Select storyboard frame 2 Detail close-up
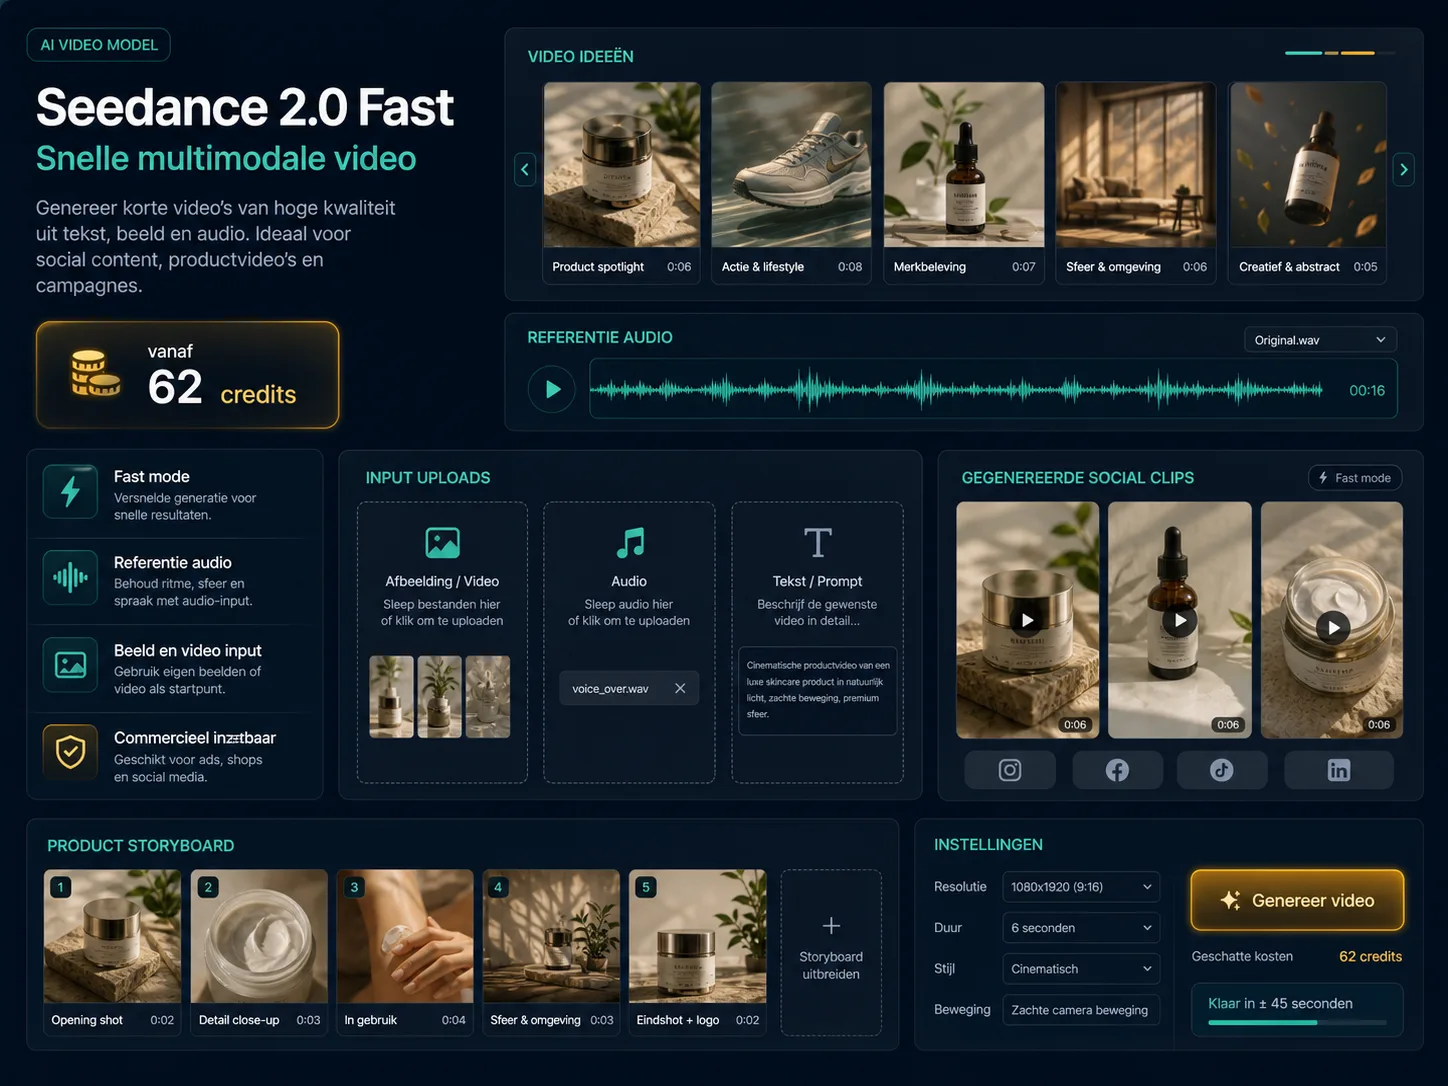 [259, 952]
